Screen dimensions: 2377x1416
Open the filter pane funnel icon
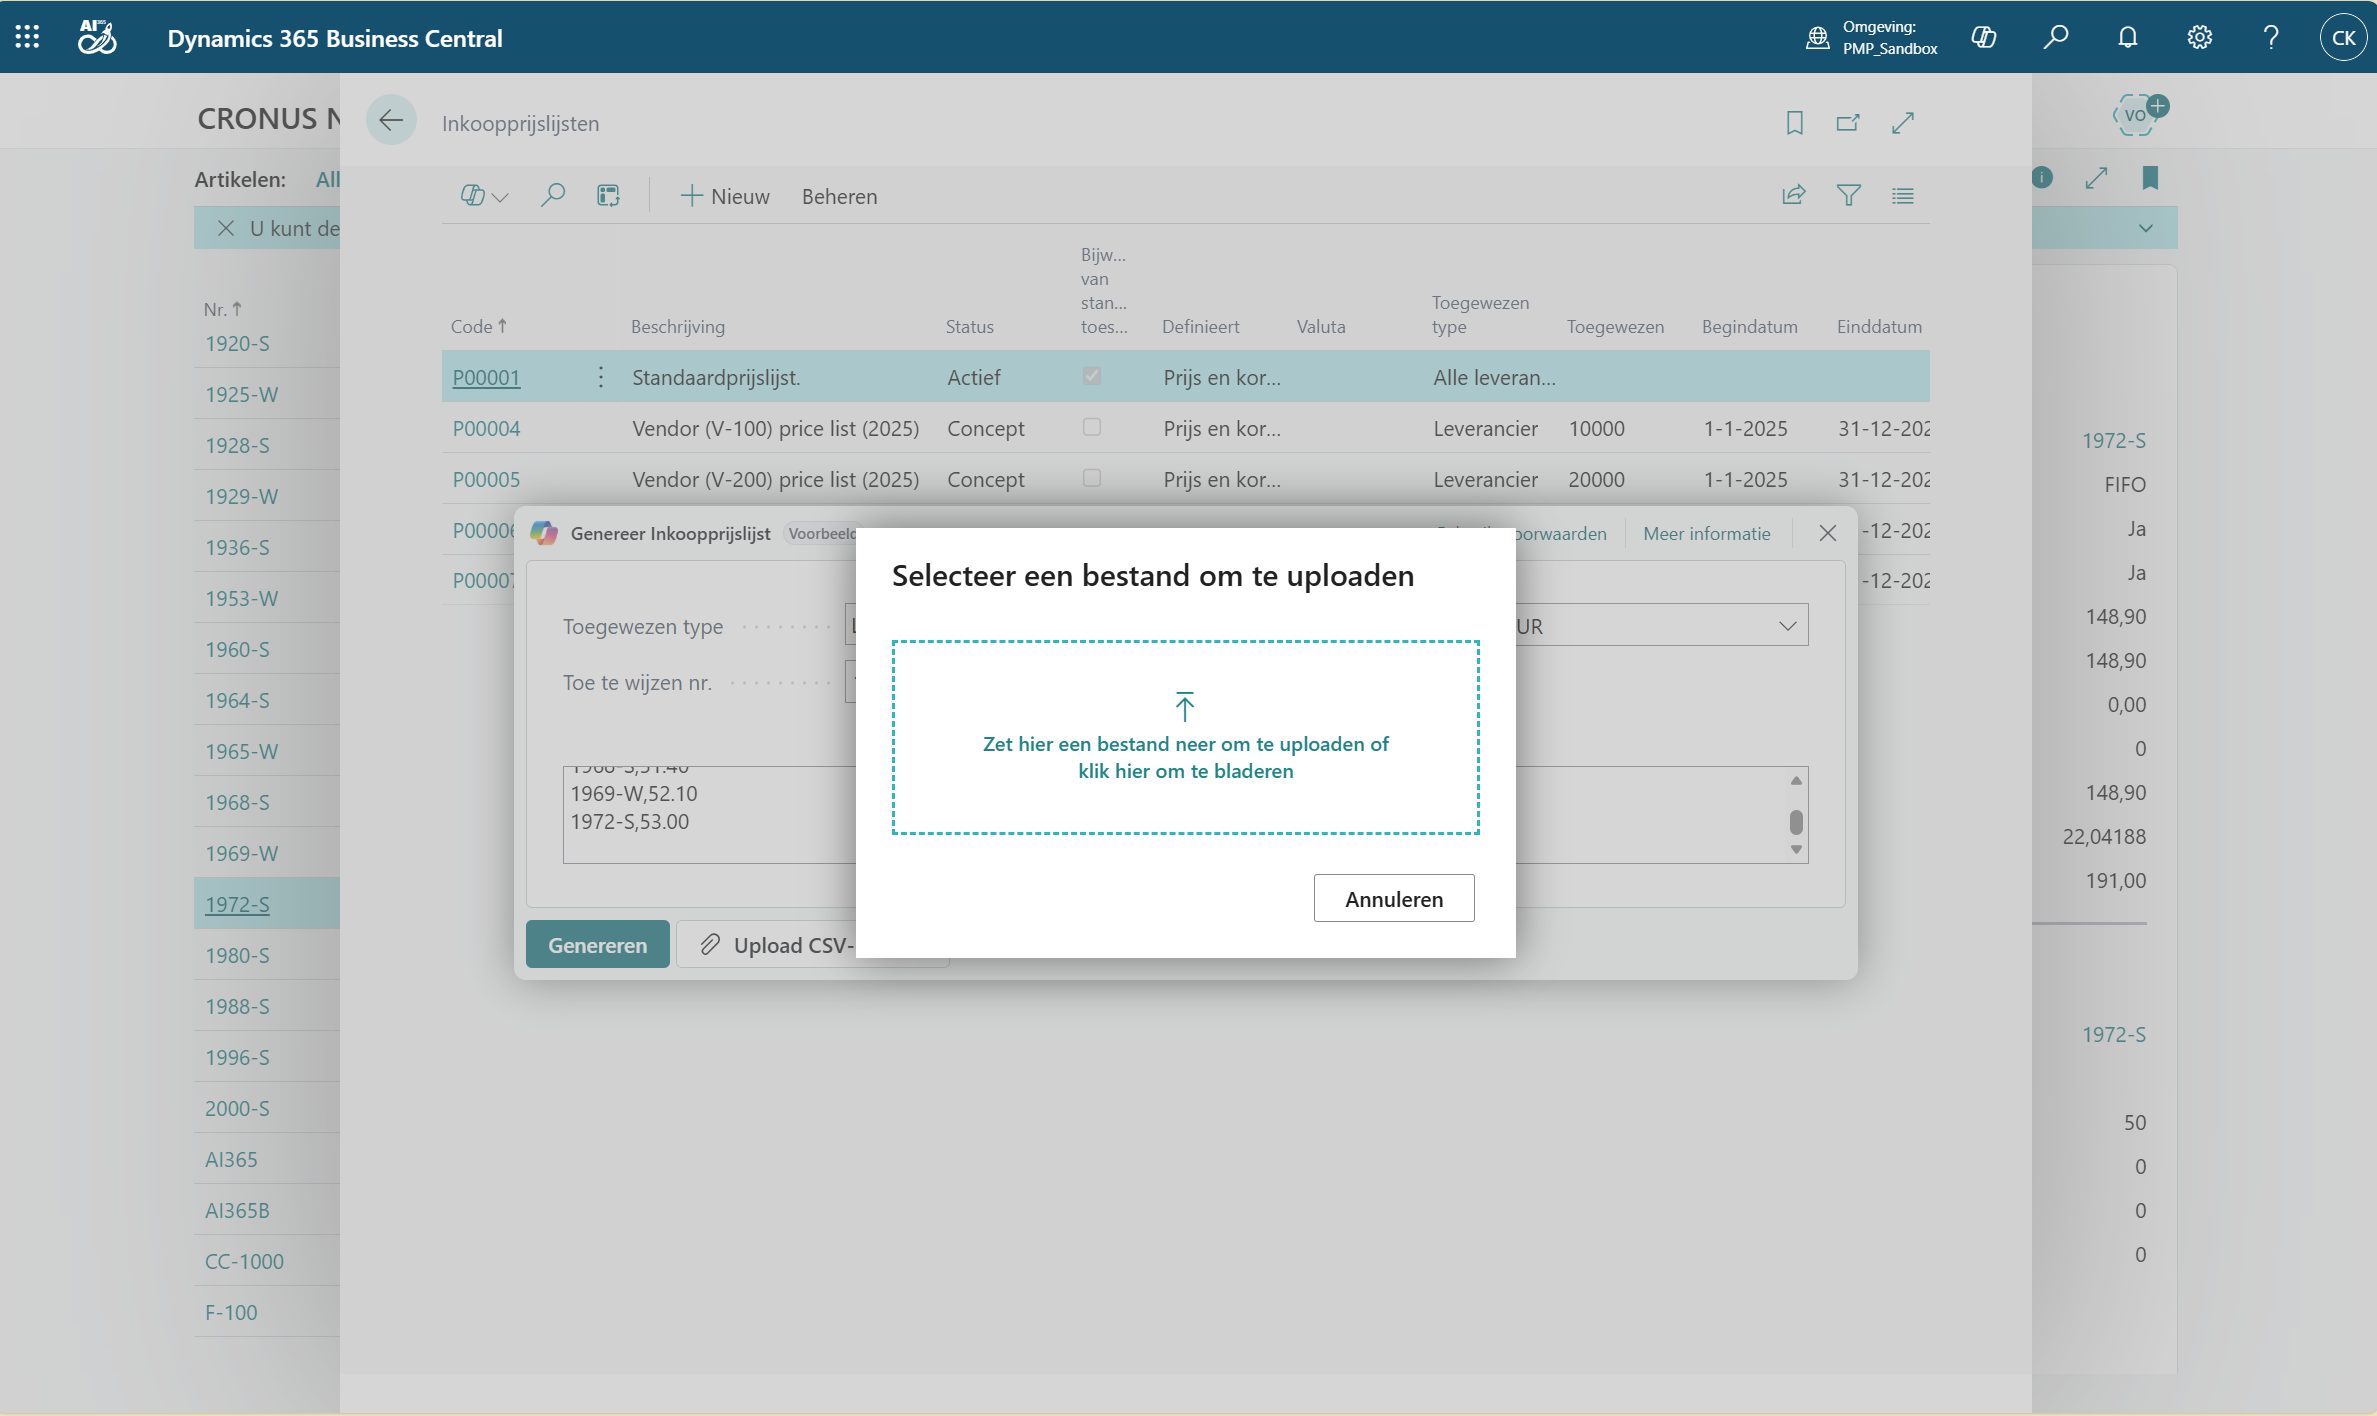point(1848,195)
